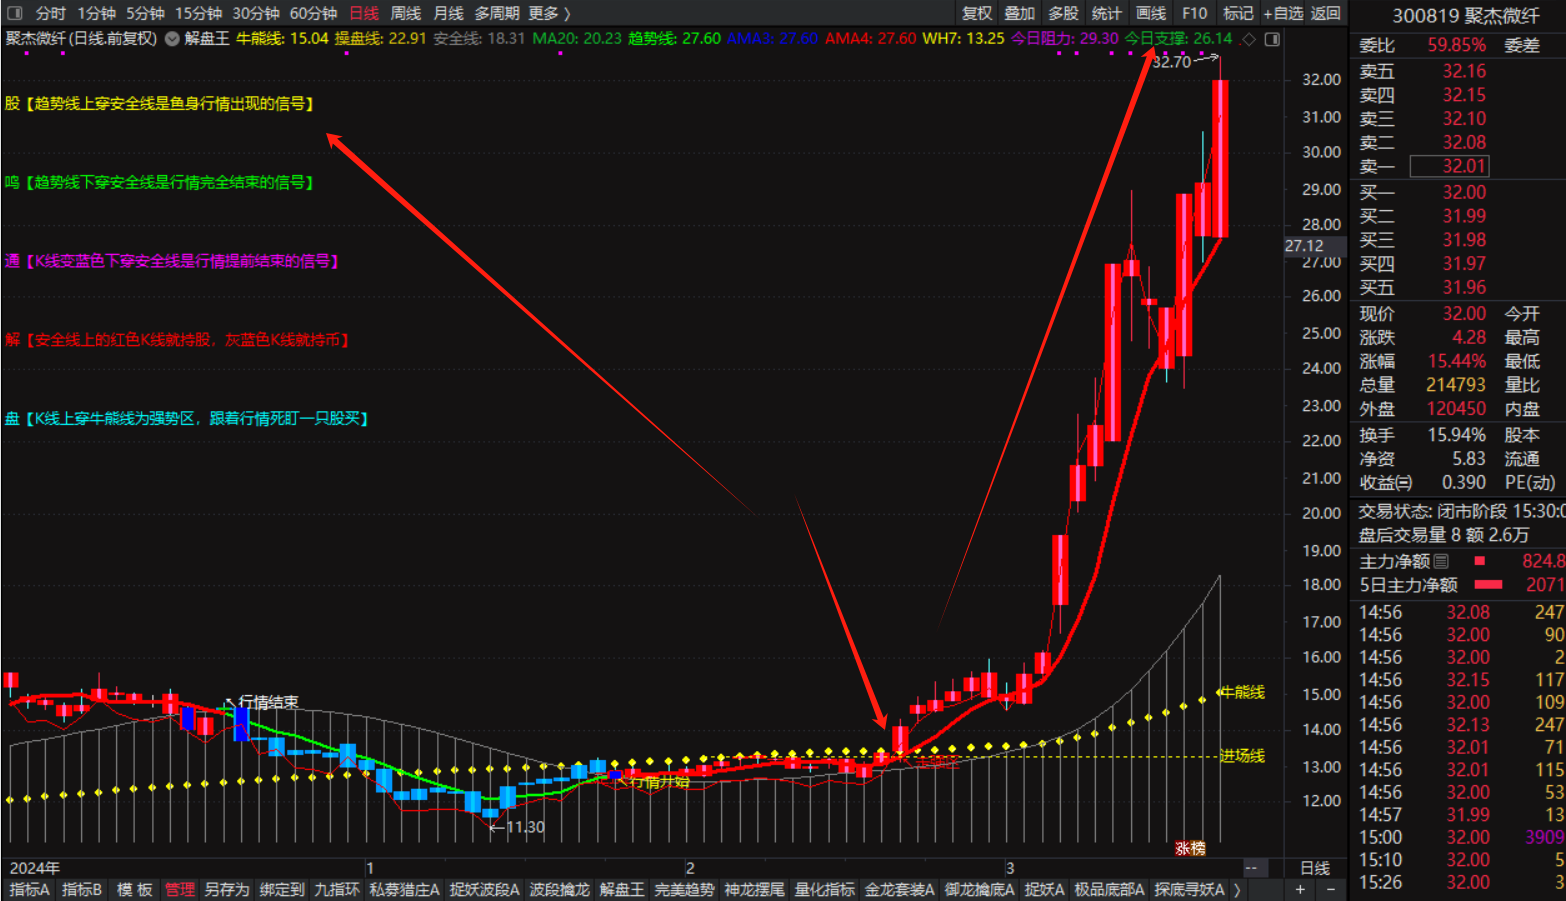The width and height of the screenshot is (1566, 901).
Task: Select the 60分钟 period tab
Action: click(x=313, y=13)
